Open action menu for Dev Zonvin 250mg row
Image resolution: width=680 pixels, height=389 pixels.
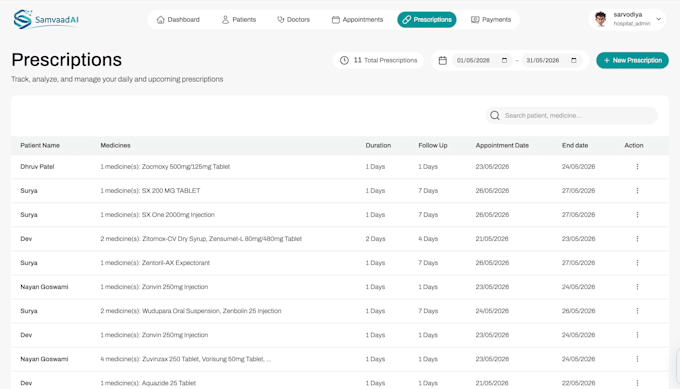(x=637, y=335)
